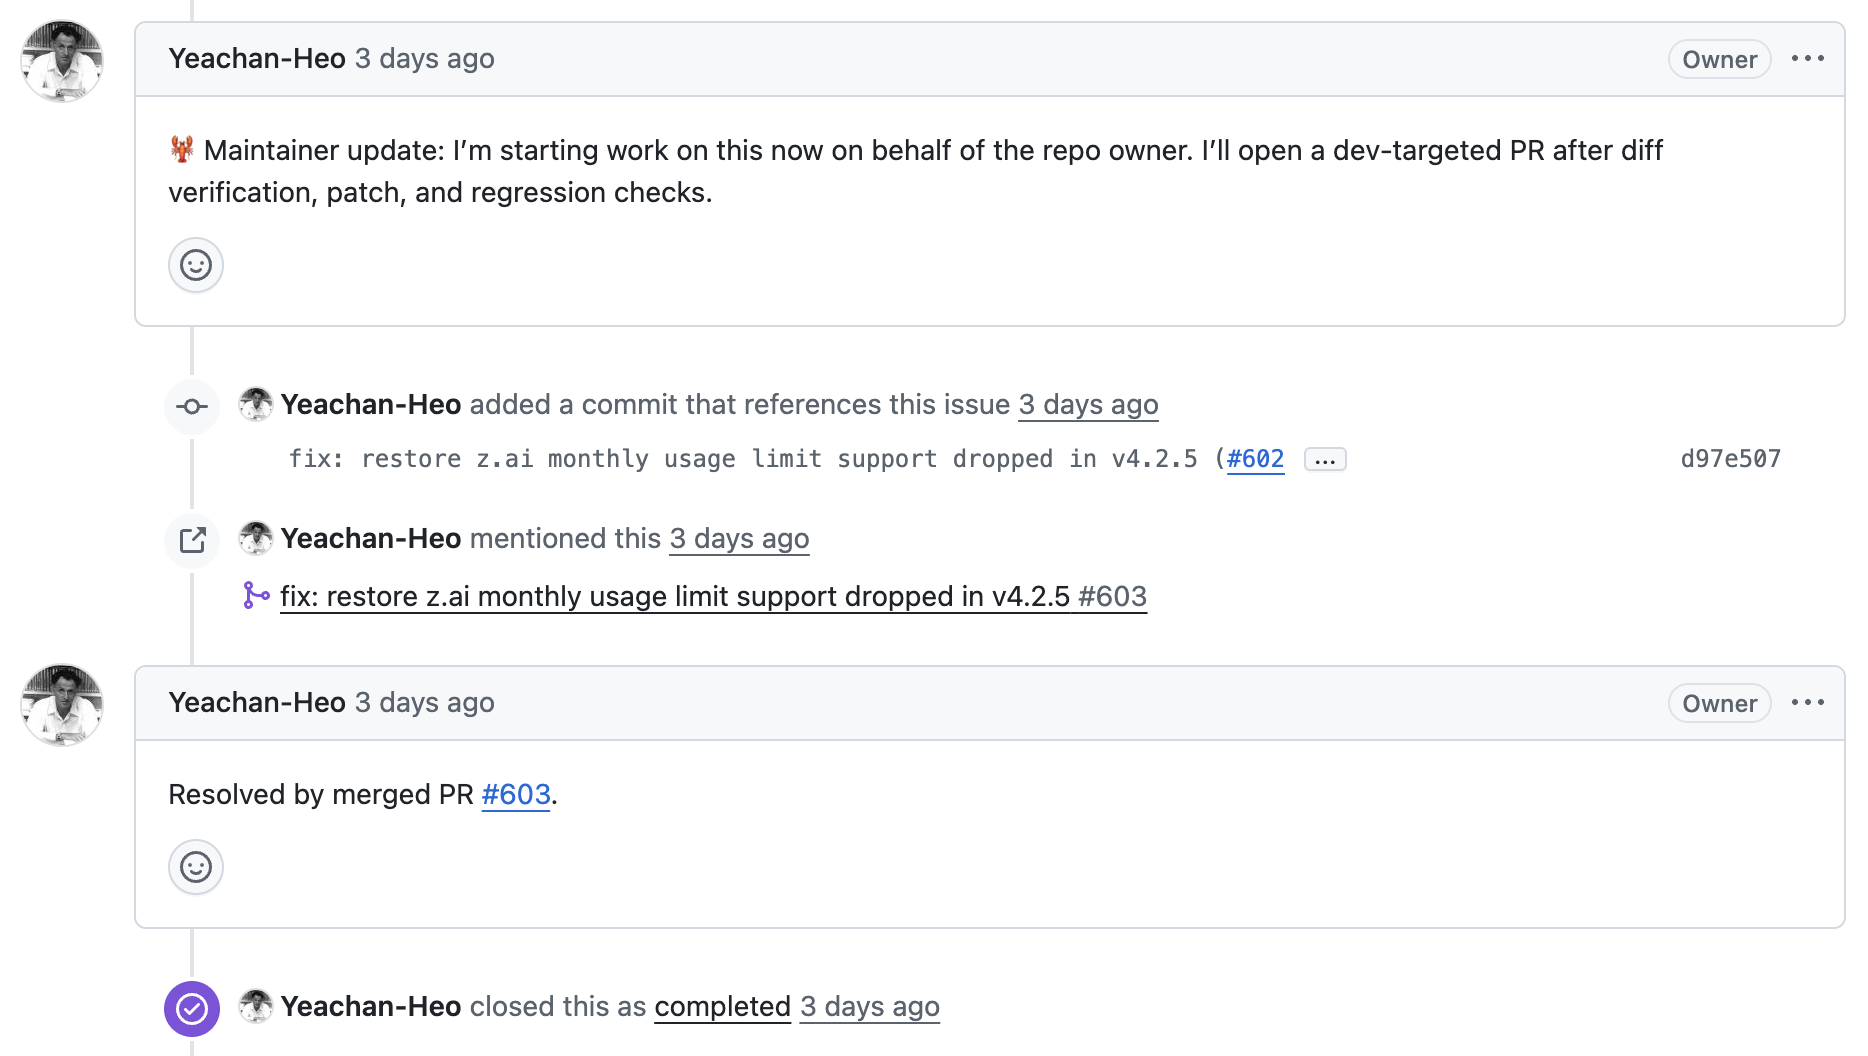The height and width of the screenshot is (1056, 1868).
Task: Open options menu for Resolved by merged comment
Action: [1807, 703]
